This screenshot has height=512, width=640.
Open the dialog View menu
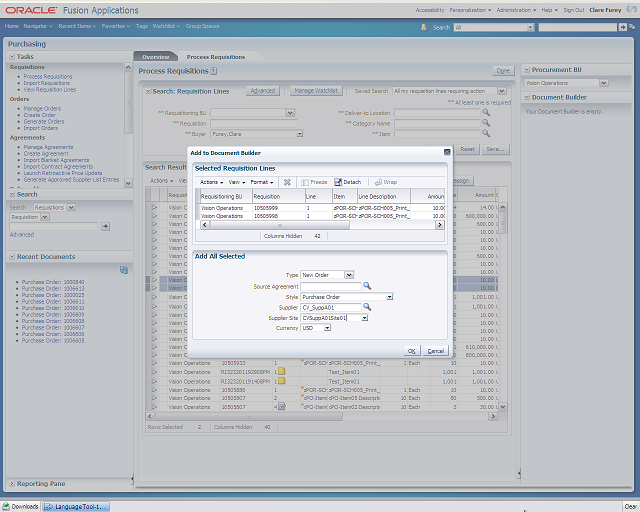pyautogui.click(x=237, y=182)
